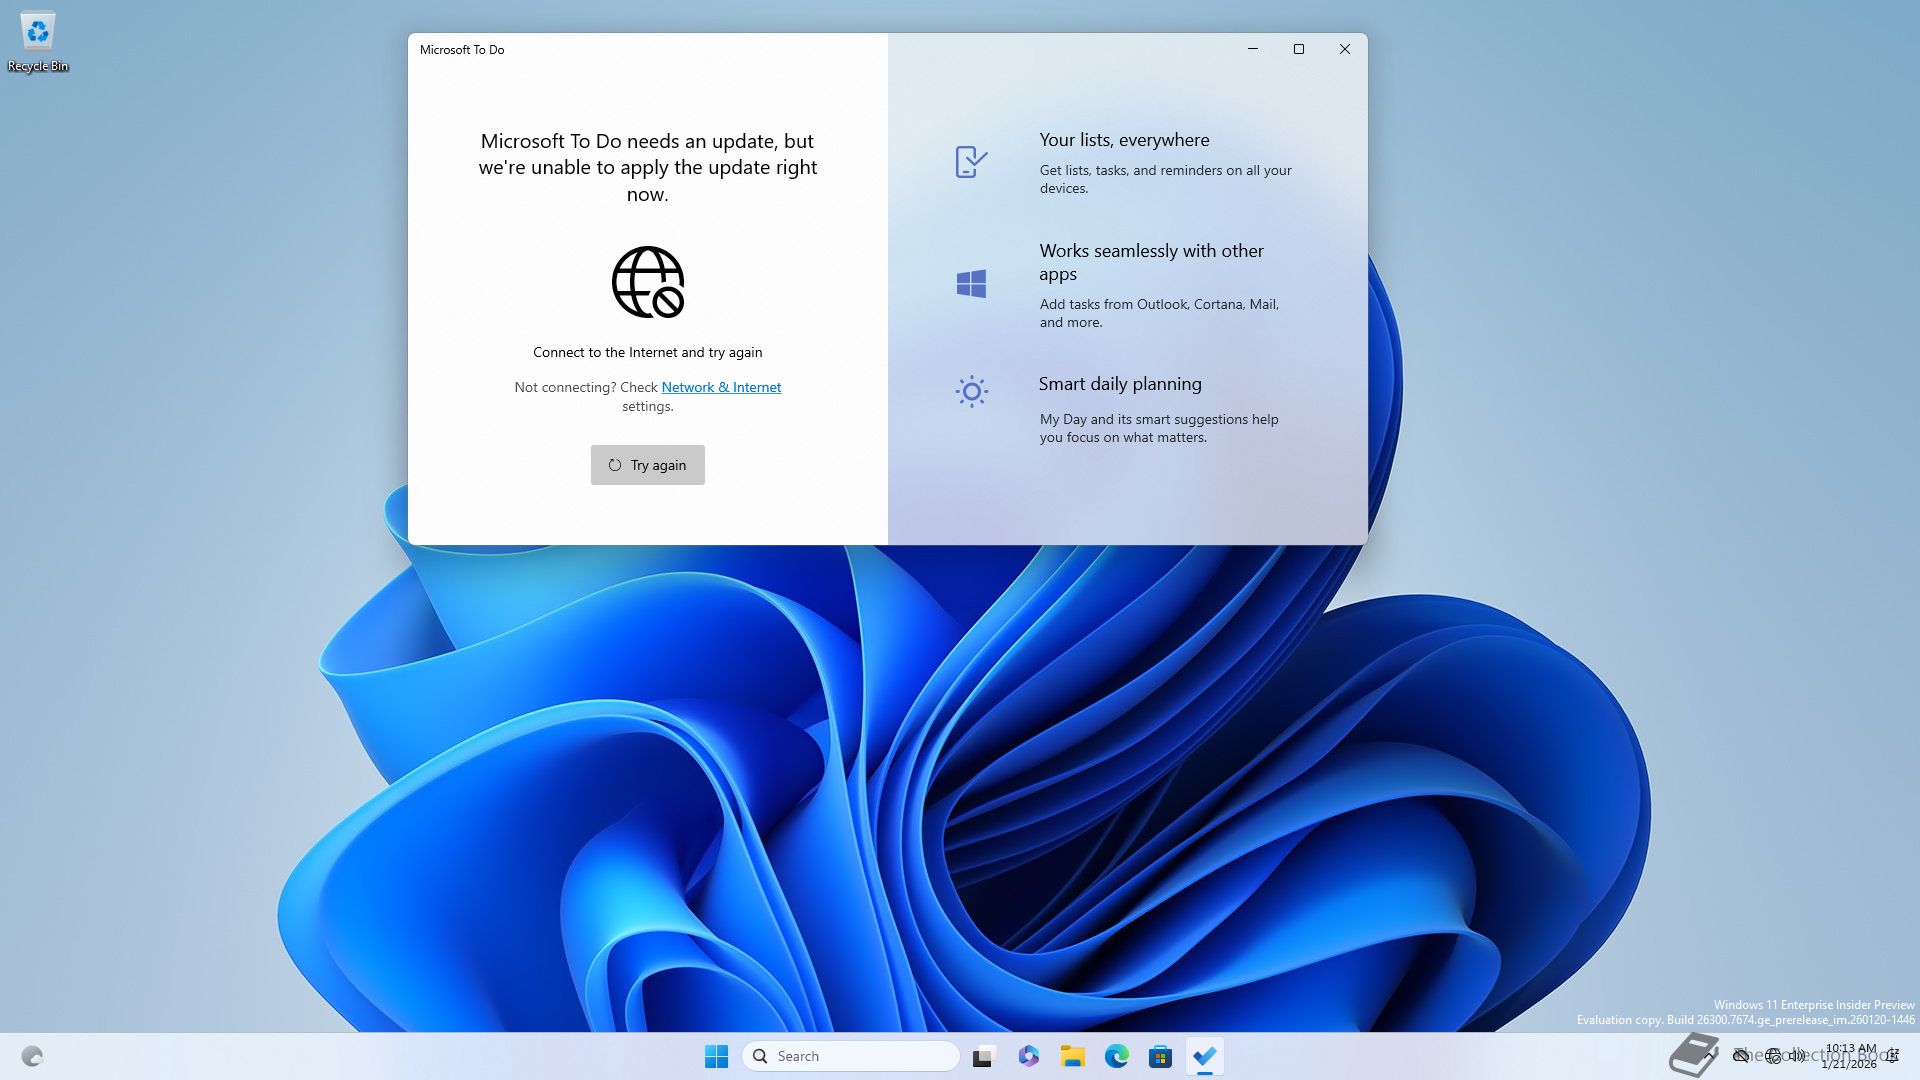Image resolution: width=1920 pixels, height=1080 pixels.
Task: Open the Network & Internet settings link
Action: (x=720, y=387)
